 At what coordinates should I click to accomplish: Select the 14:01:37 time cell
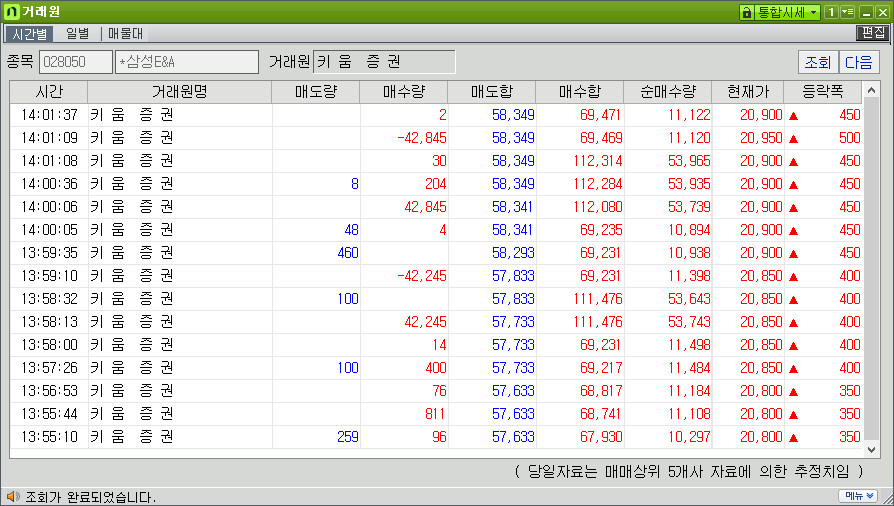click(49, 115)
